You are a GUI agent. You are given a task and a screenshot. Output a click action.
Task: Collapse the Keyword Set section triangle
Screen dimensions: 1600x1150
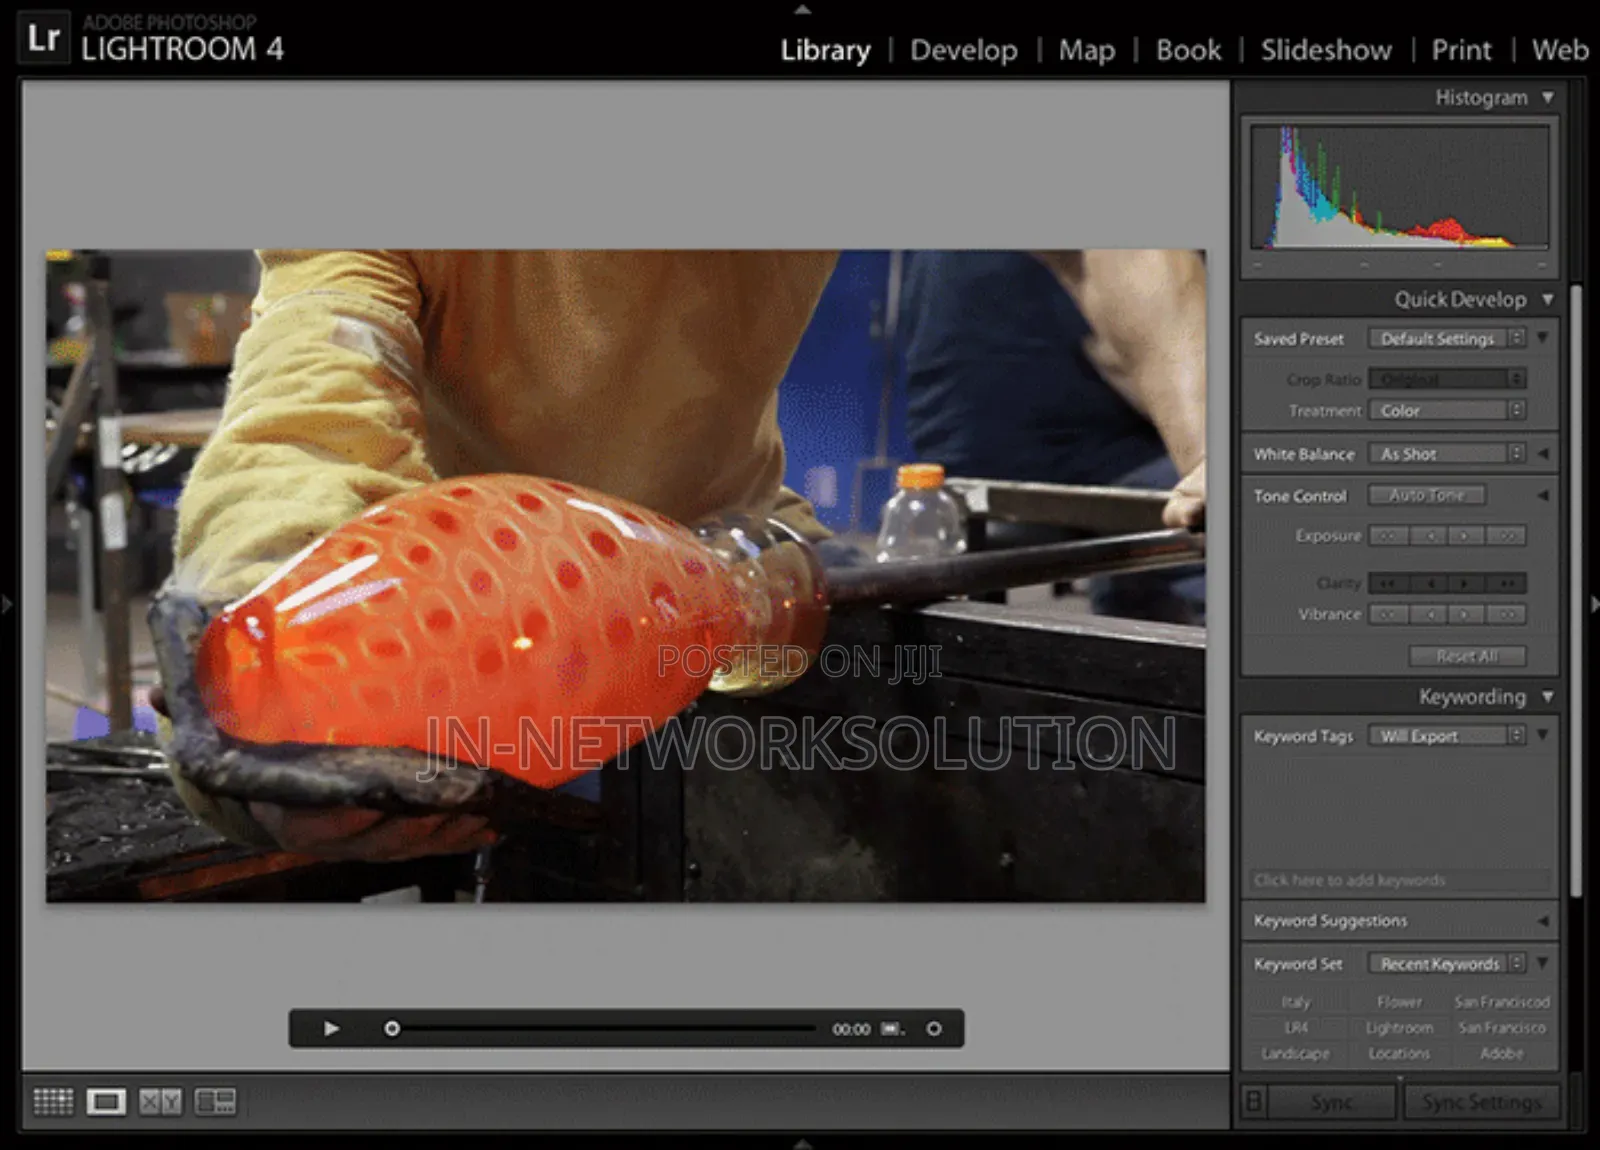[1543, 963]
